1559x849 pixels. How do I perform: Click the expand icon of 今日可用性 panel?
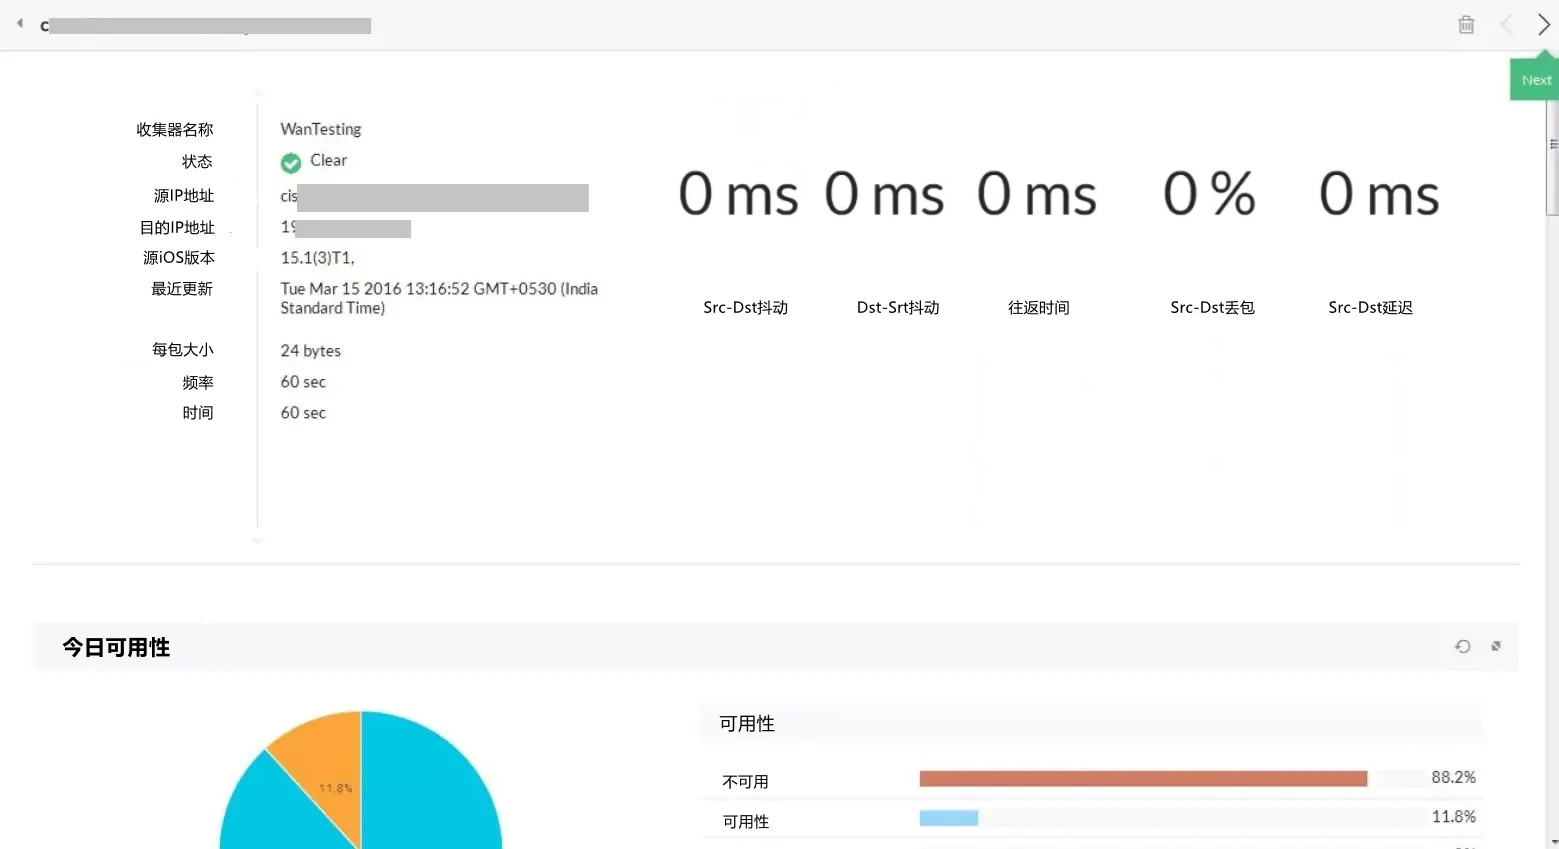1496,647
